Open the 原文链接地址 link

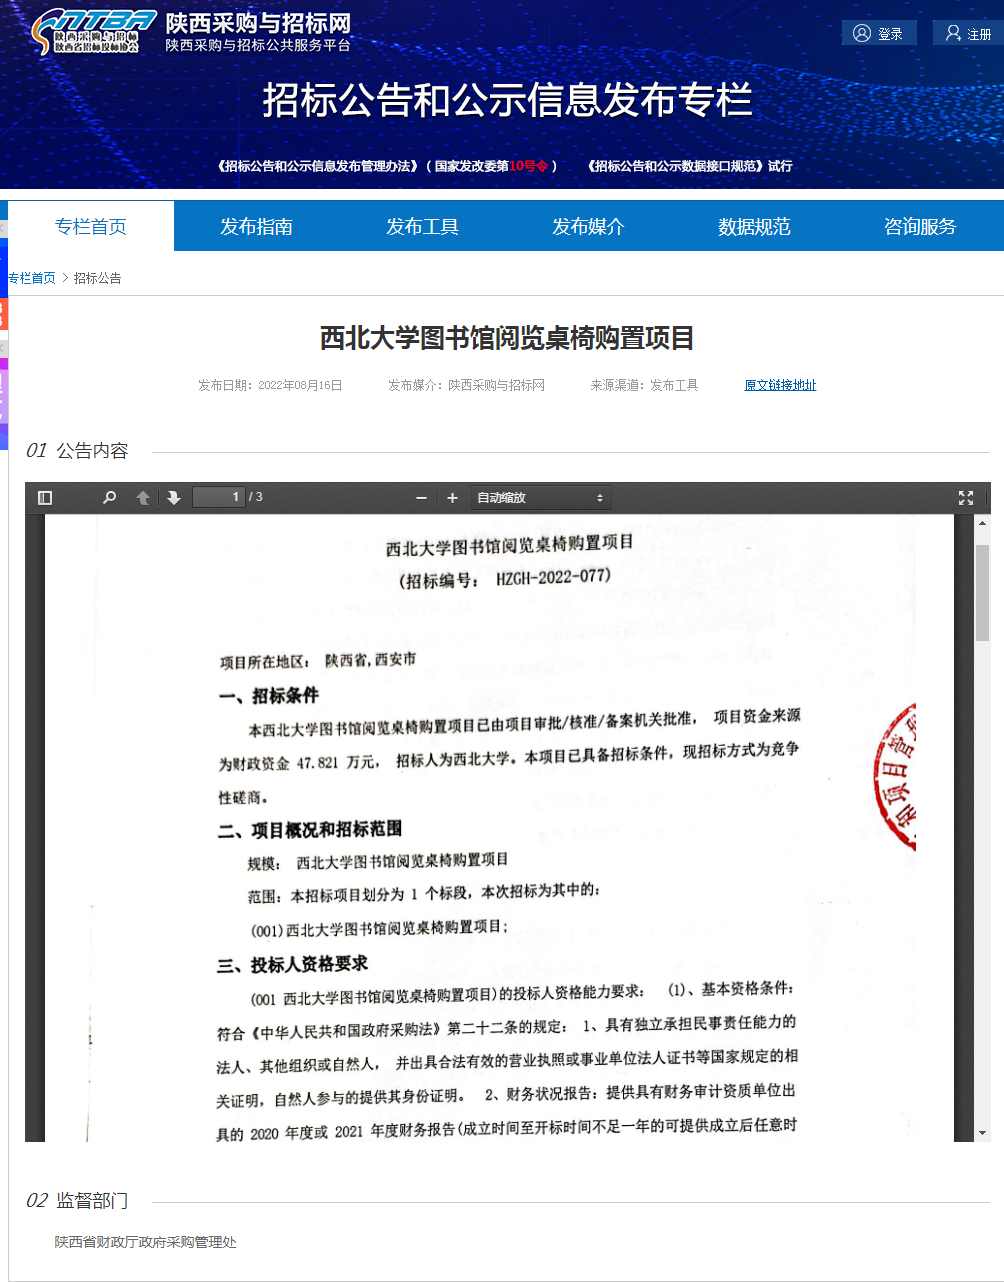(780, 385)
